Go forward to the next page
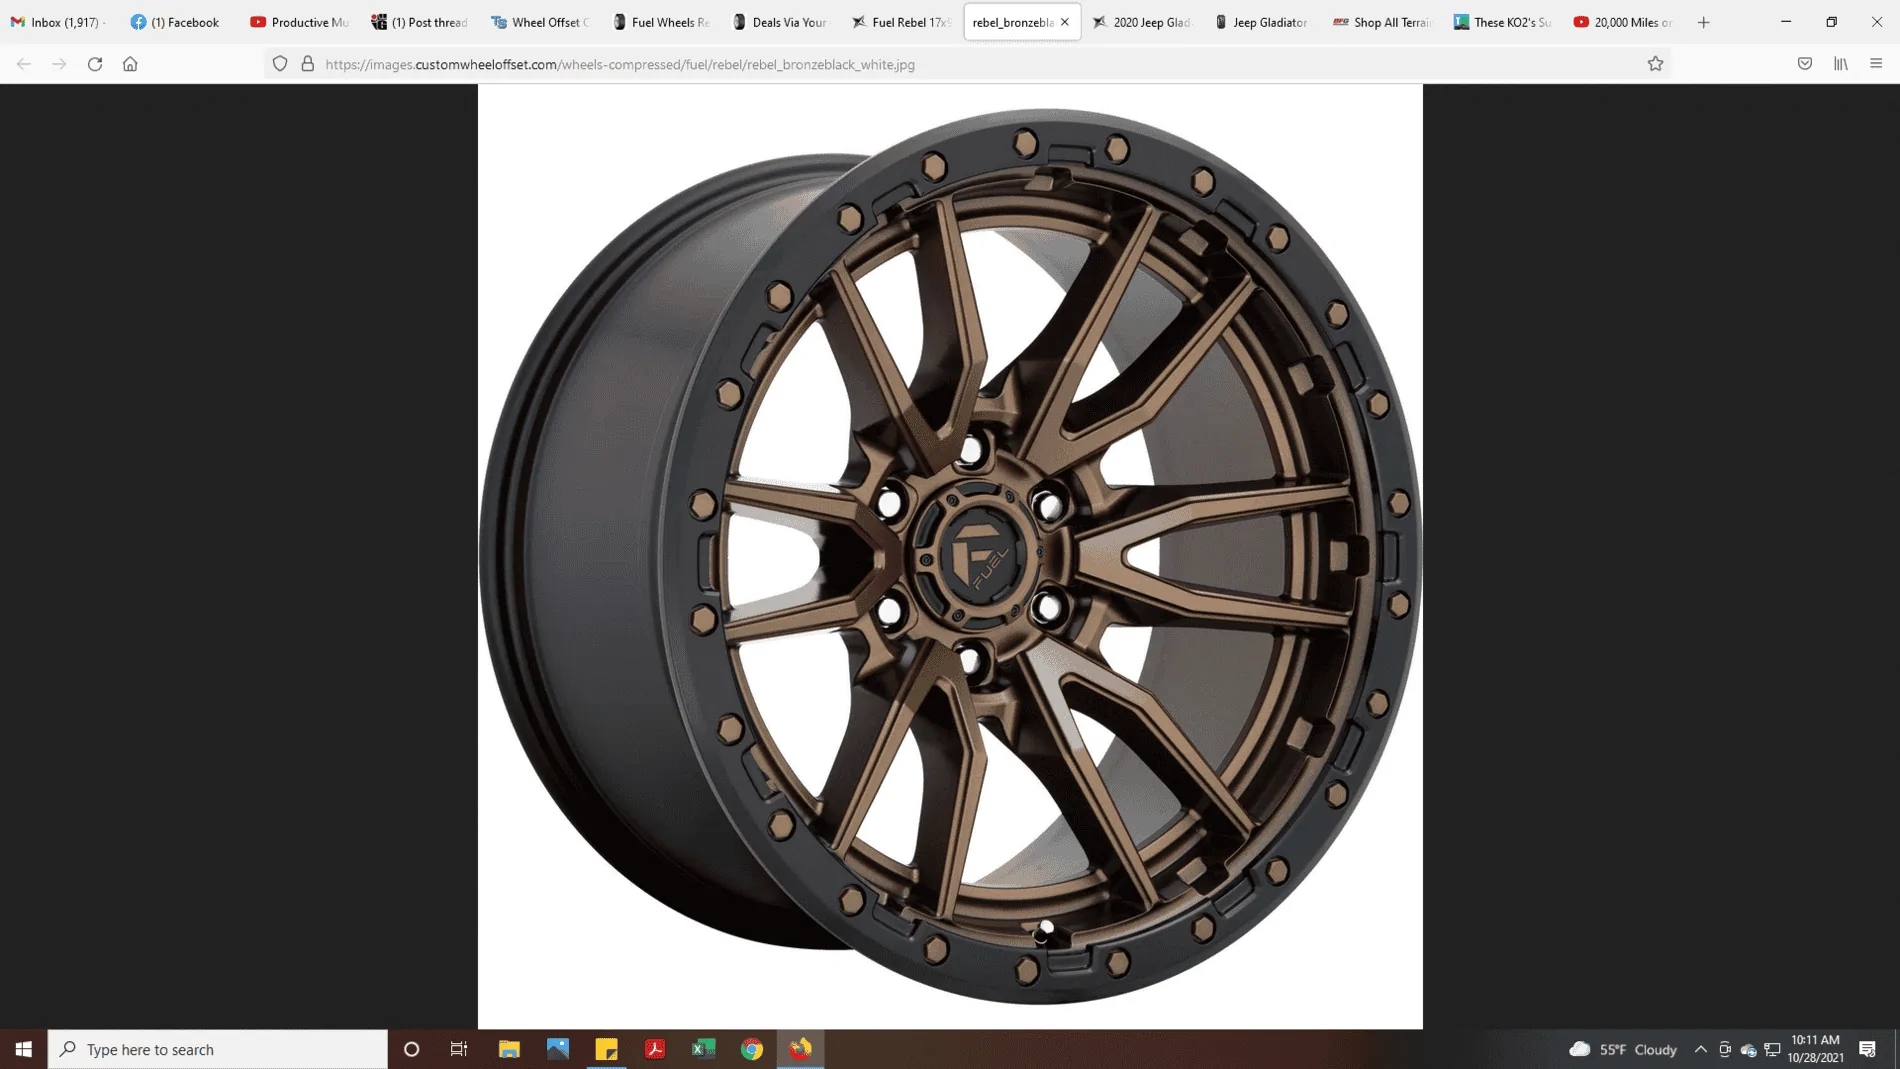 pos(59,64)
